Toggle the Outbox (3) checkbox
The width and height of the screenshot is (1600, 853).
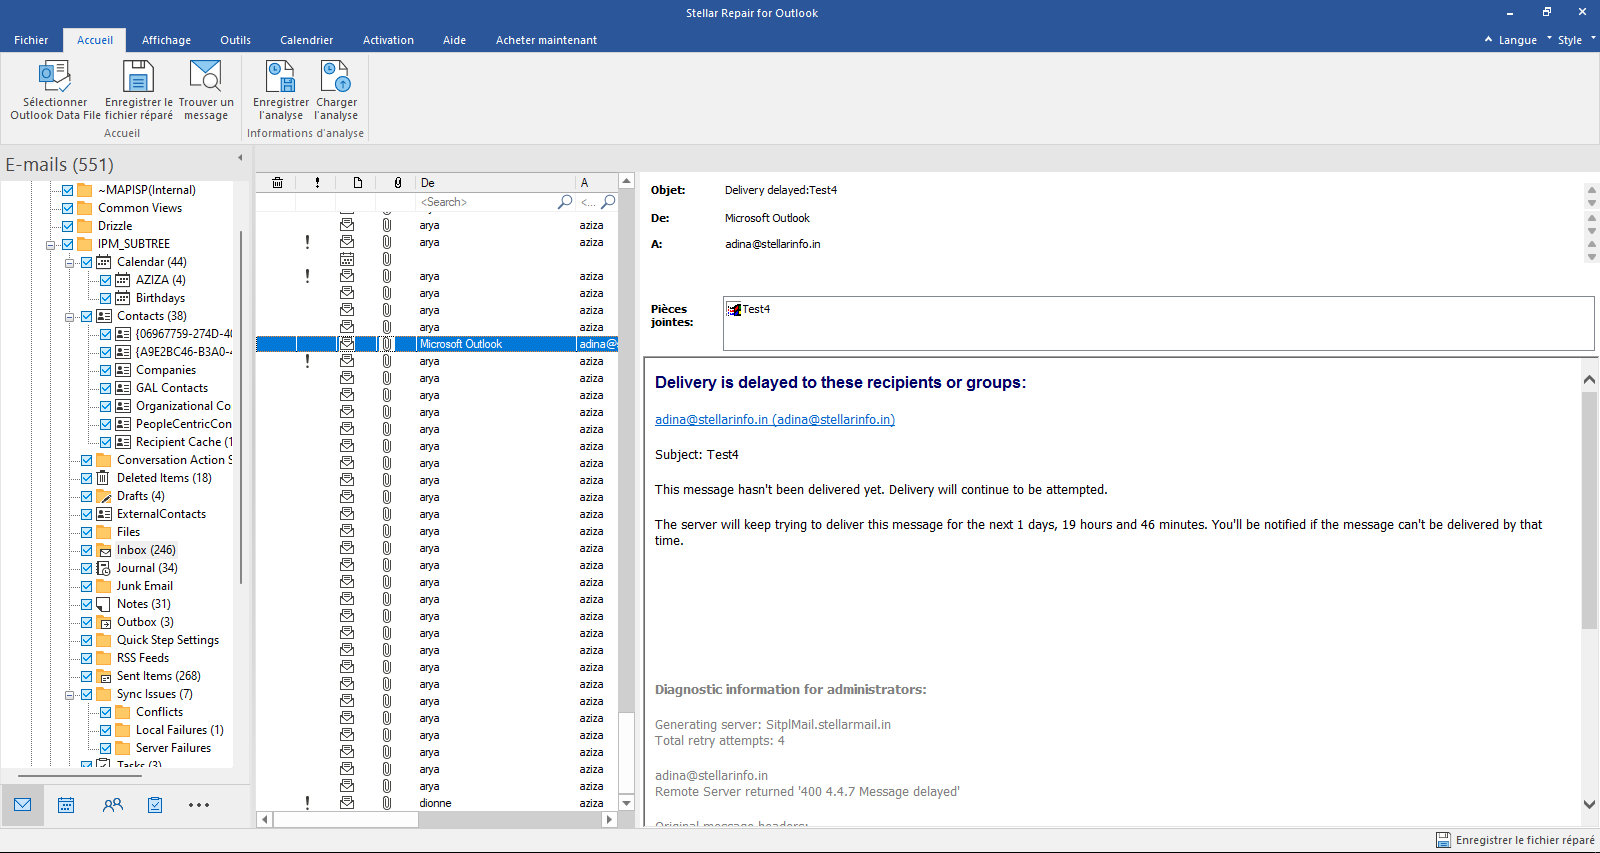pos(86,622)
